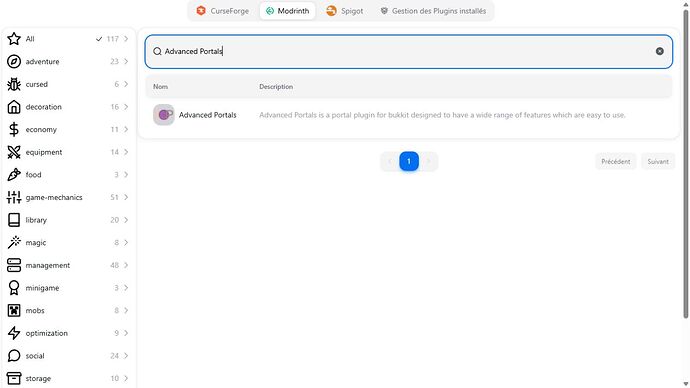The height and width of the screenshot is (388, 690).
Task: Click the archive box storage icon
Action: click(x=14, y=378)
